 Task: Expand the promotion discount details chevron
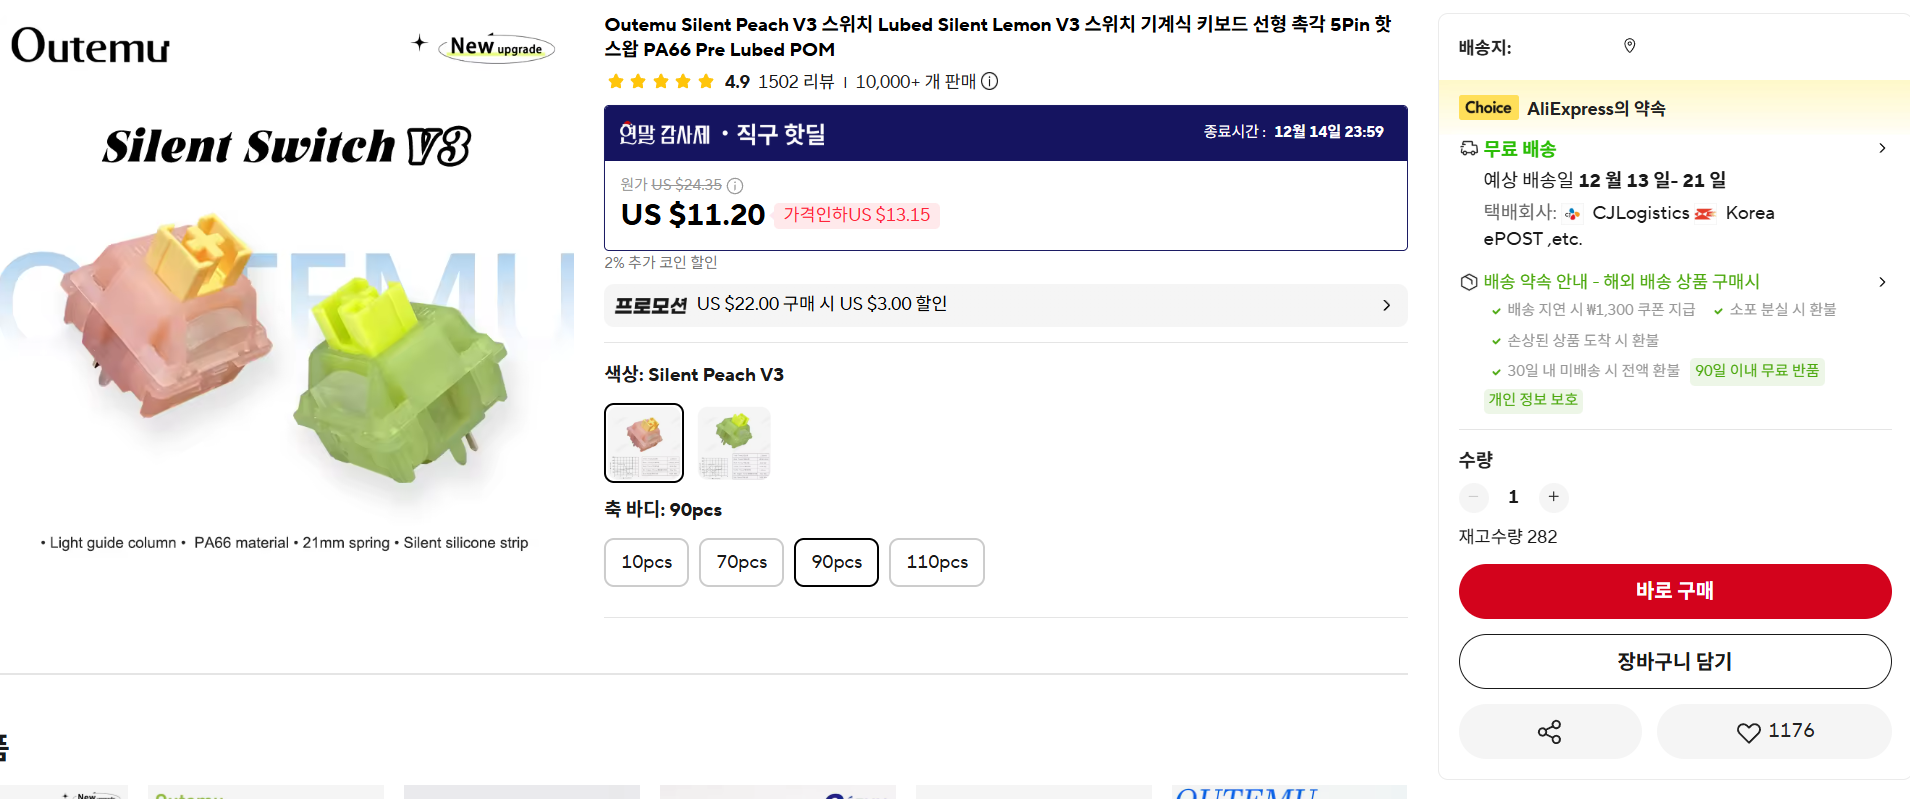(x=1387, y=305)
